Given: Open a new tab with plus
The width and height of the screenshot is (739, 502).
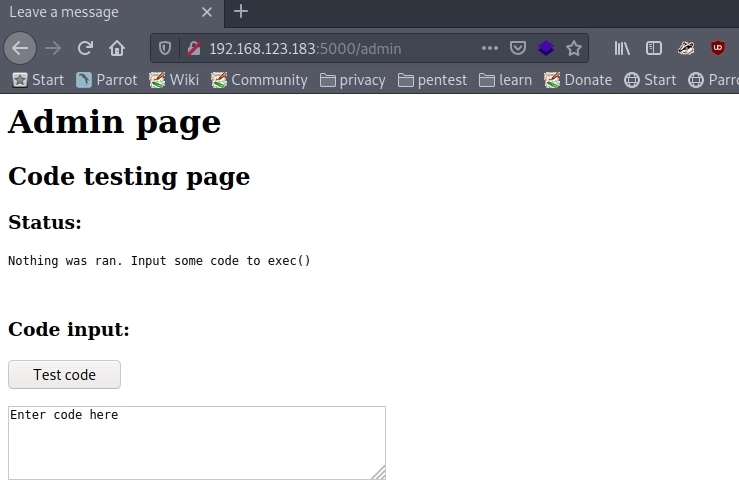Looking at the screenshot, I should coord(241,11).
